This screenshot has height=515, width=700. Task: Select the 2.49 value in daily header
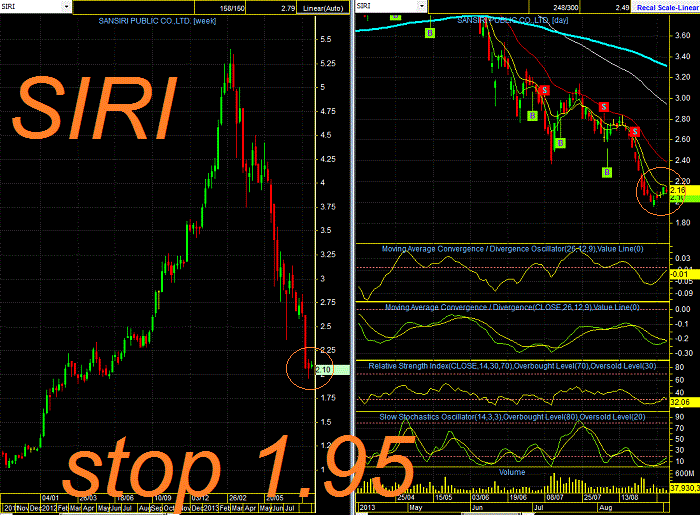pos(605,7)
